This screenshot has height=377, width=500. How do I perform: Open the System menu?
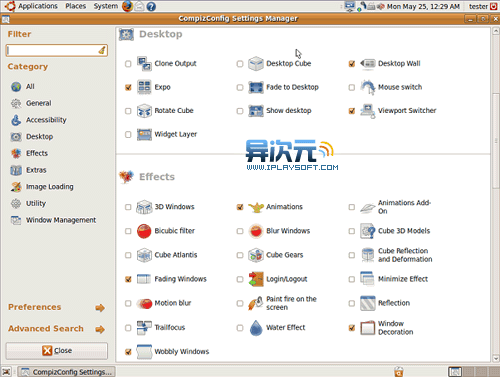point(105,6)
